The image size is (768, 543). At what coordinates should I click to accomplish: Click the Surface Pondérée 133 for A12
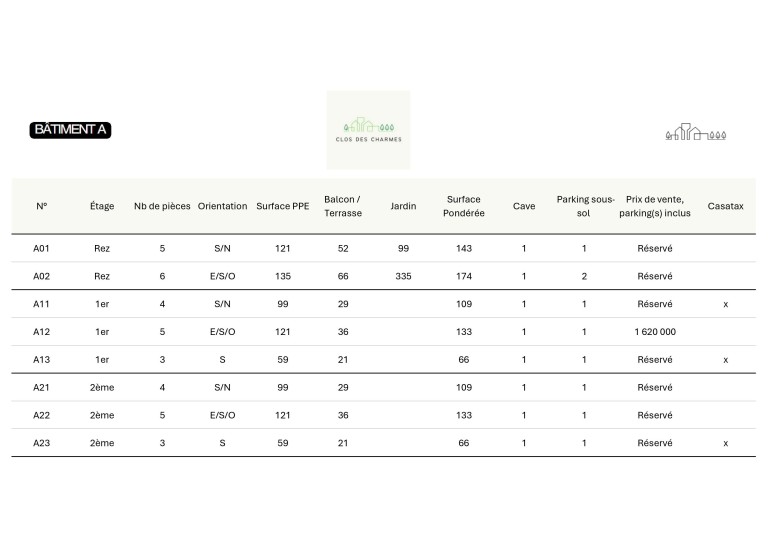[x=463, y=332]
